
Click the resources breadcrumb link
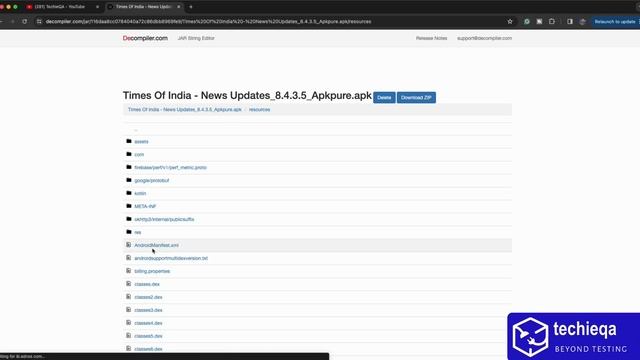260,109
